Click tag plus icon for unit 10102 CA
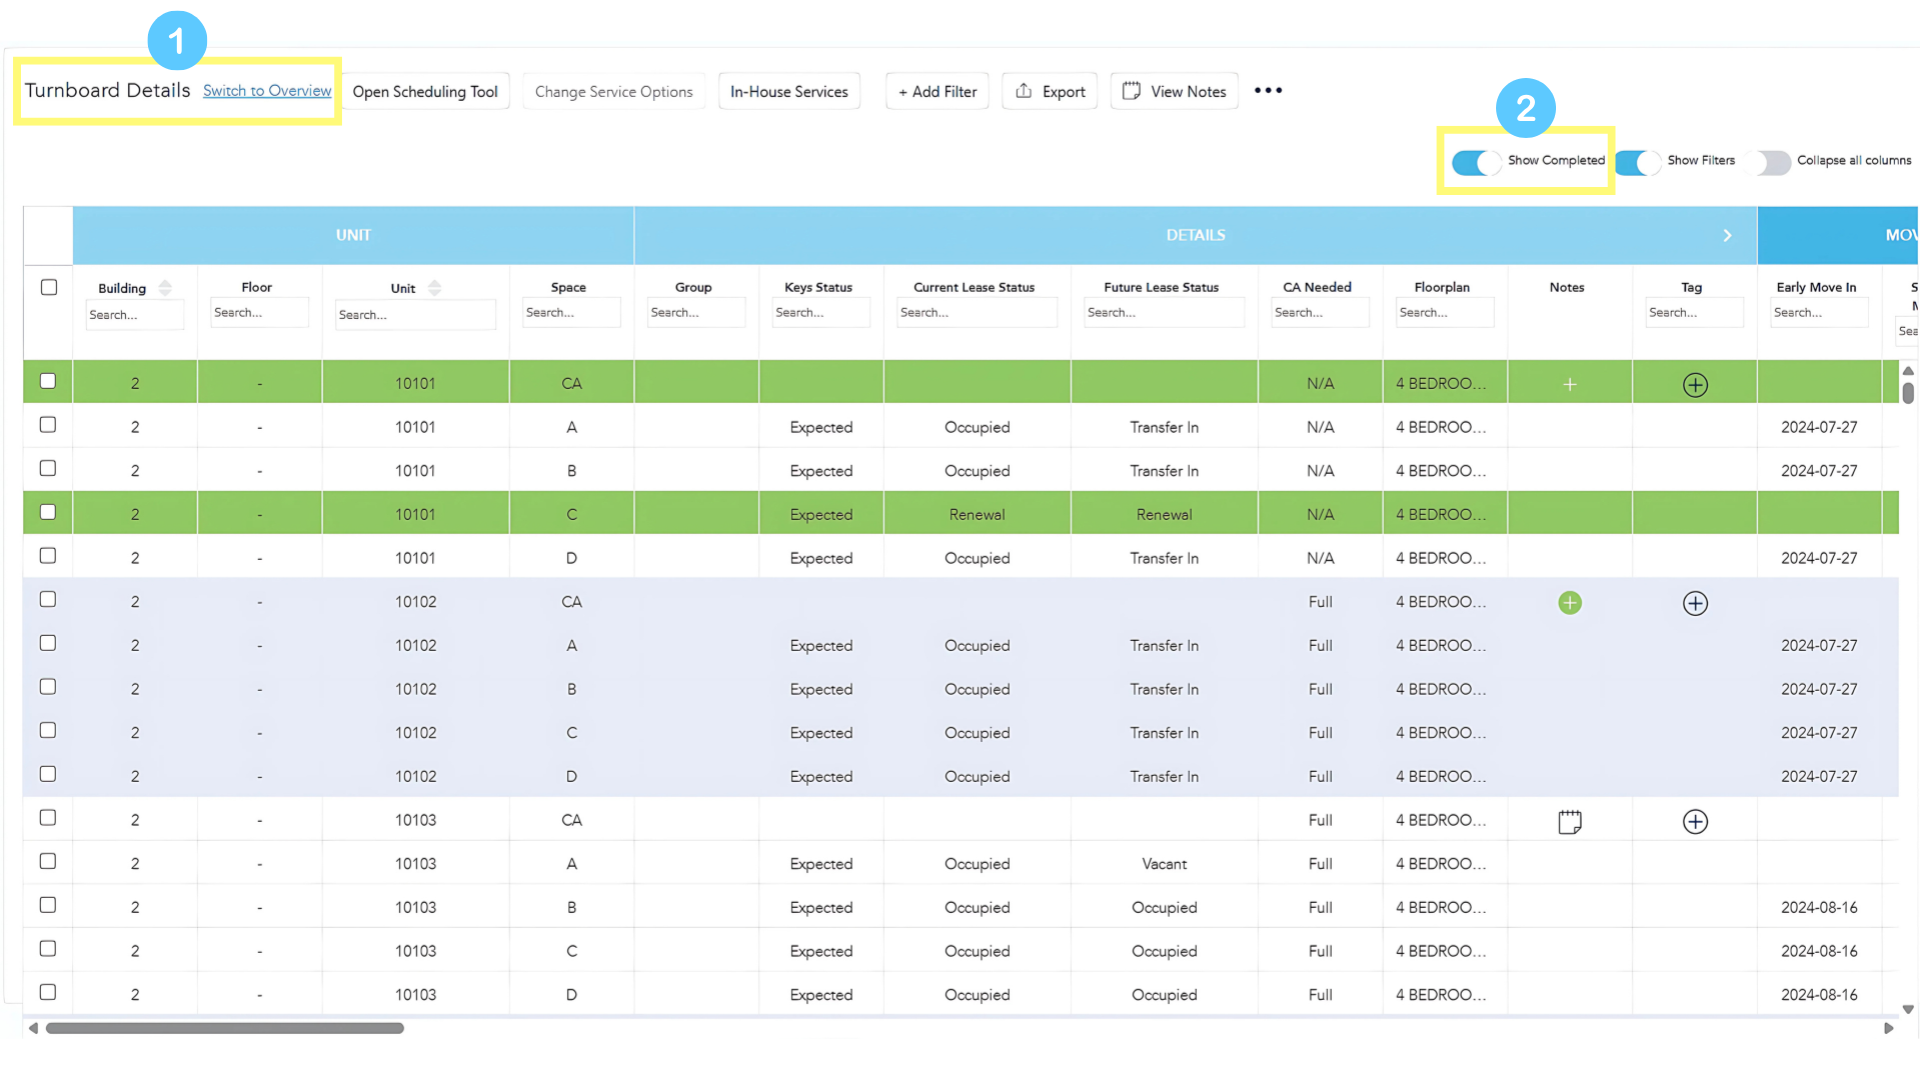This screenshot has height=1080, width=1920. pos(1695,603)
